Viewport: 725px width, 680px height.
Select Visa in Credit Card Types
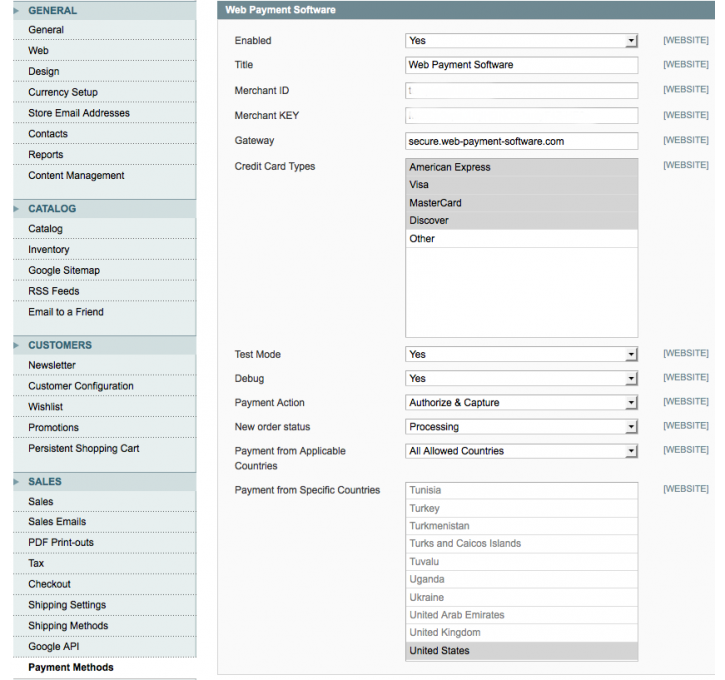tap(522, 185)
